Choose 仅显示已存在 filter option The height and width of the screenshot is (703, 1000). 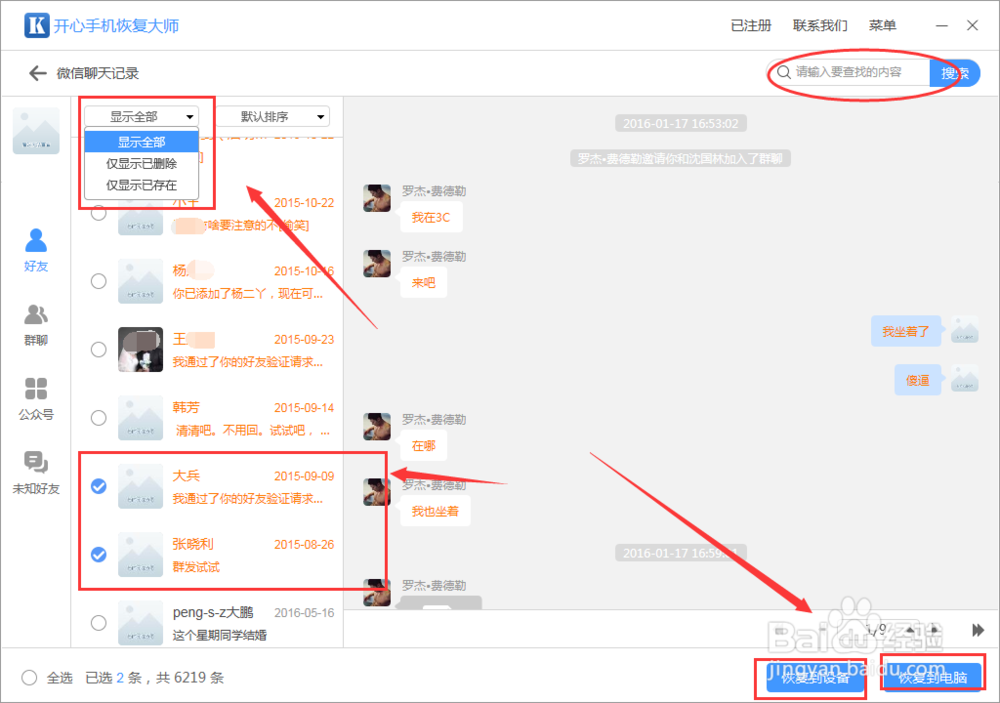[x=142, y=185]
